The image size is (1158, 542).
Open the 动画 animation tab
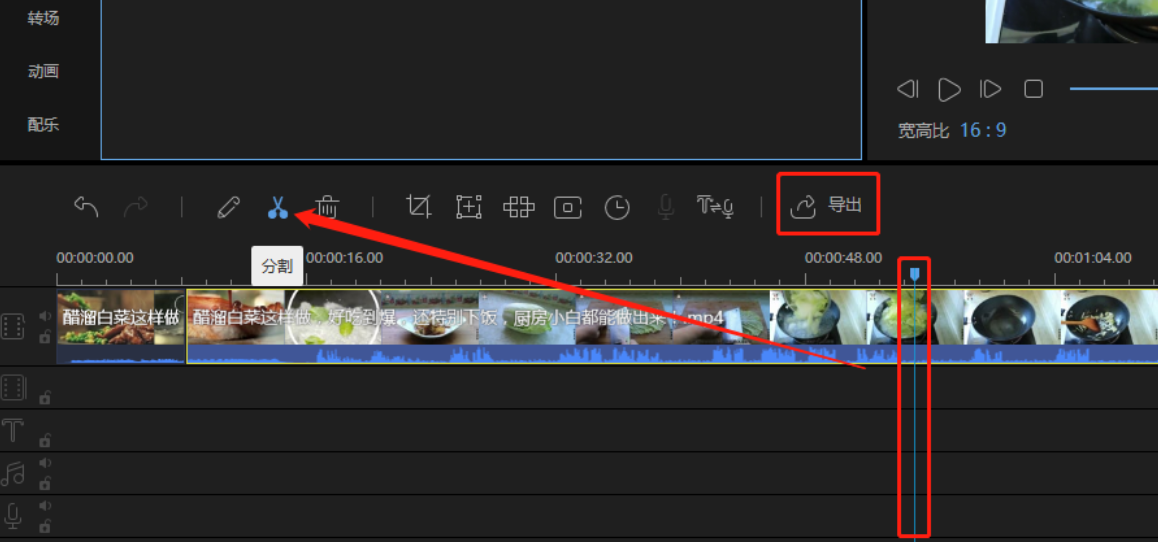click(x=43, y=72)
